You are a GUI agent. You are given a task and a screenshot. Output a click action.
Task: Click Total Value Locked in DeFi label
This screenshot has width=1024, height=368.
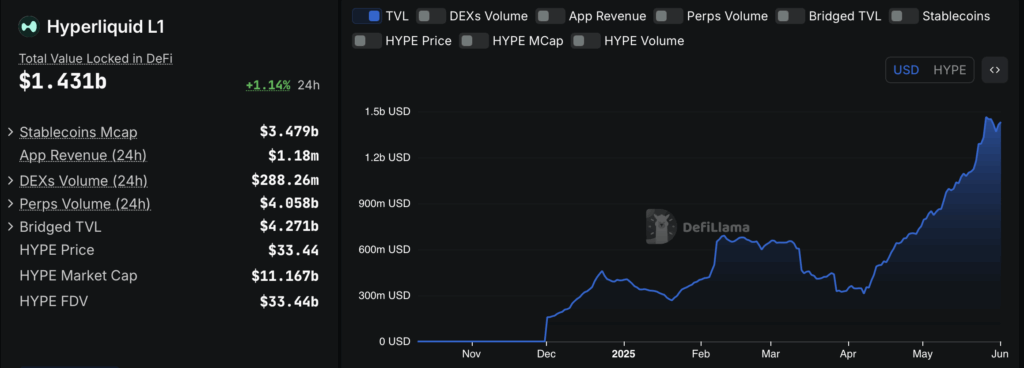(x=95, y=59)
